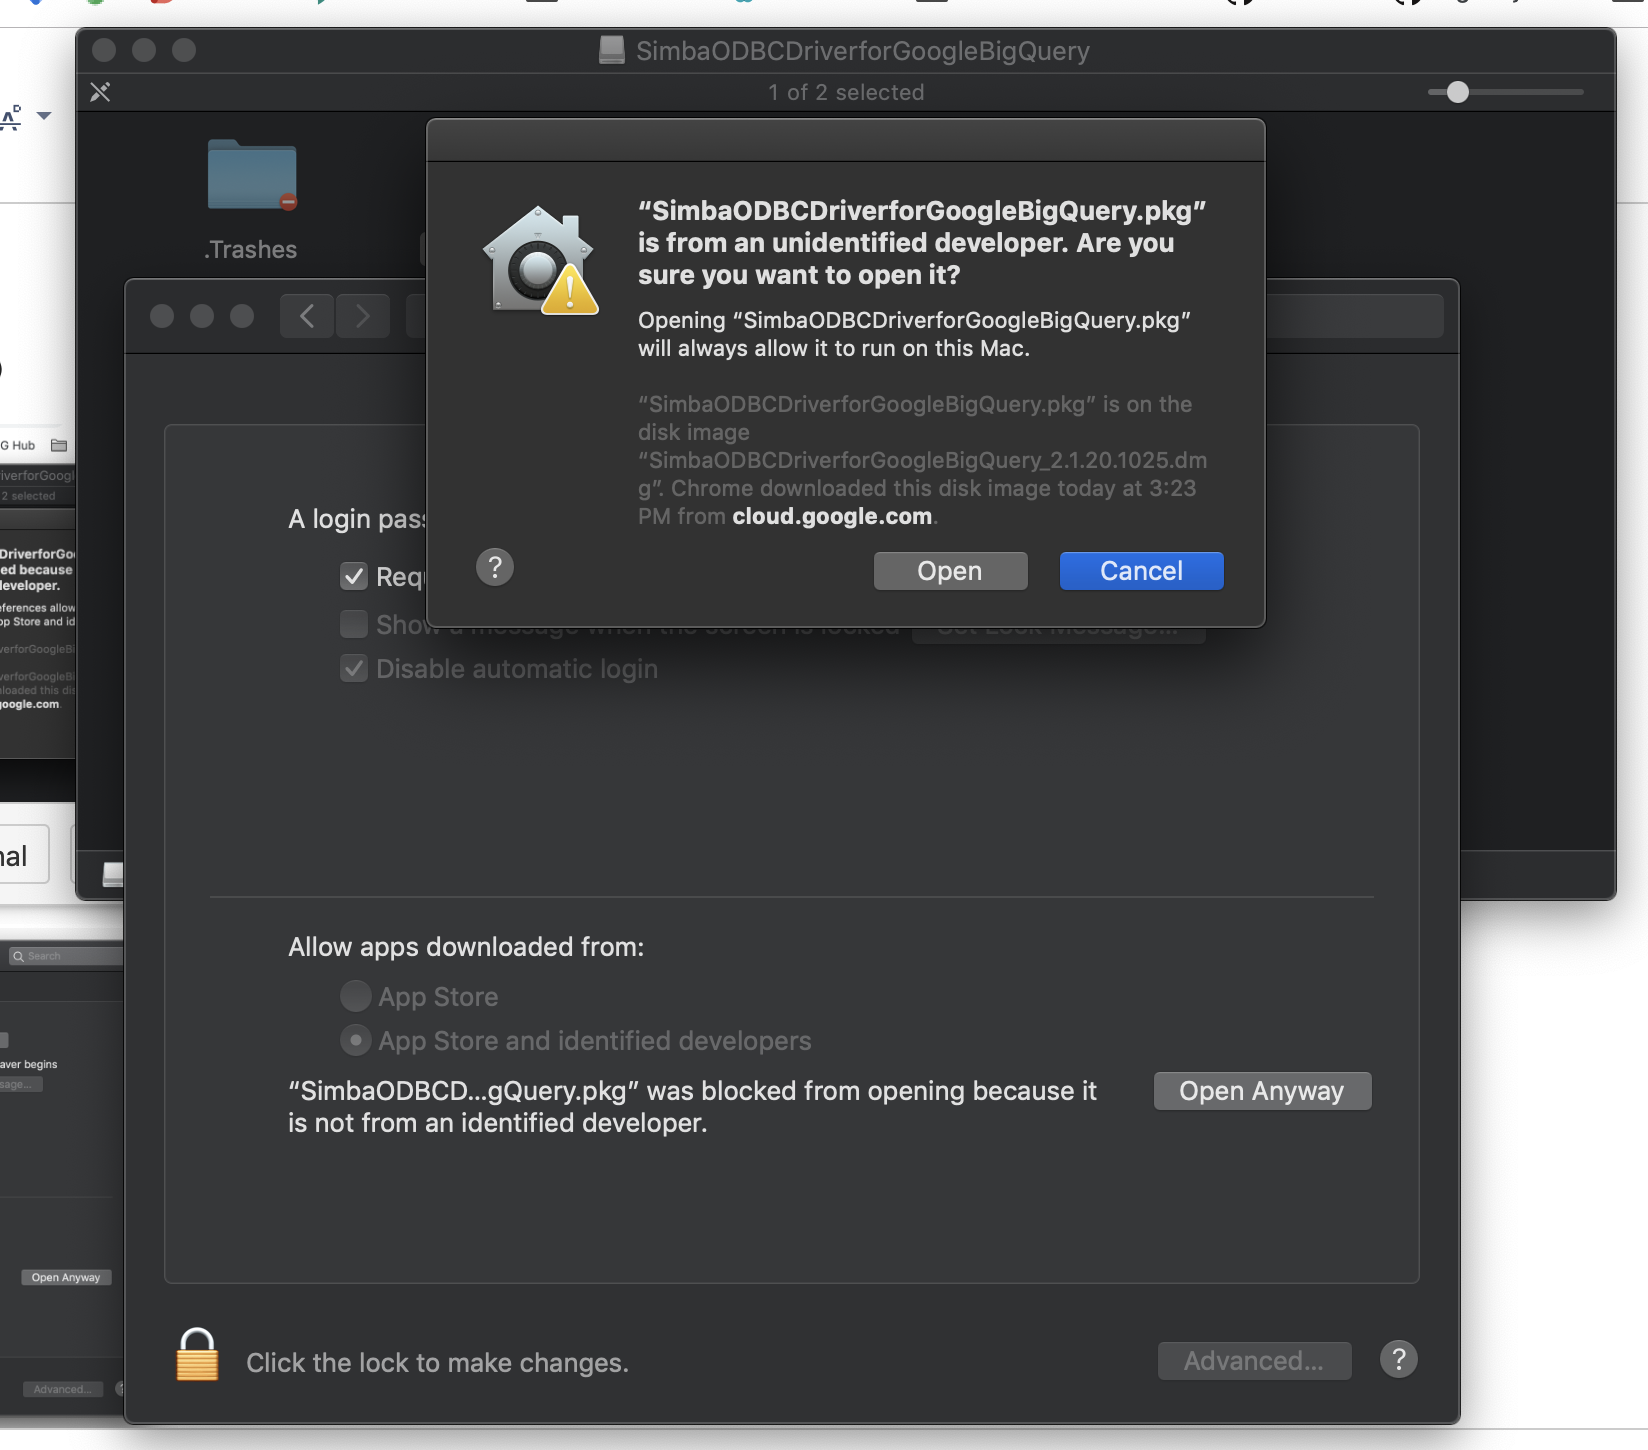This screenshot has width=1648, height=1450.
Task: Open help in the Security & Privacy pane
Action: 1399,1359
